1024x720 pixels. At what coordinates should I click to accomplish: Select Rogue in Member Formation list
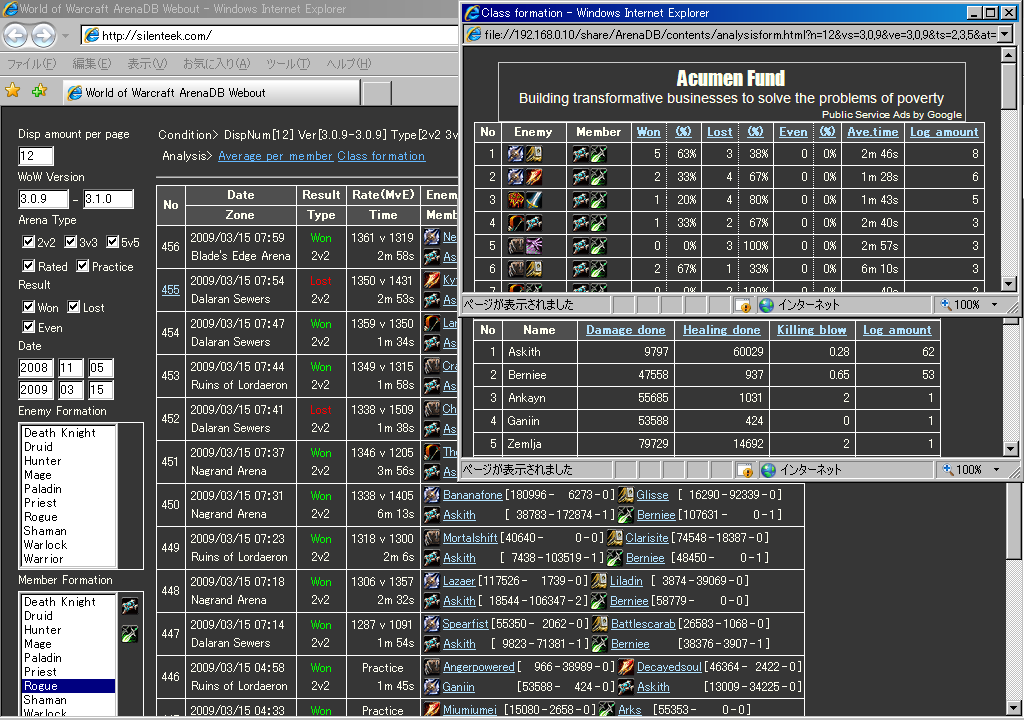[x=69, y=685]
